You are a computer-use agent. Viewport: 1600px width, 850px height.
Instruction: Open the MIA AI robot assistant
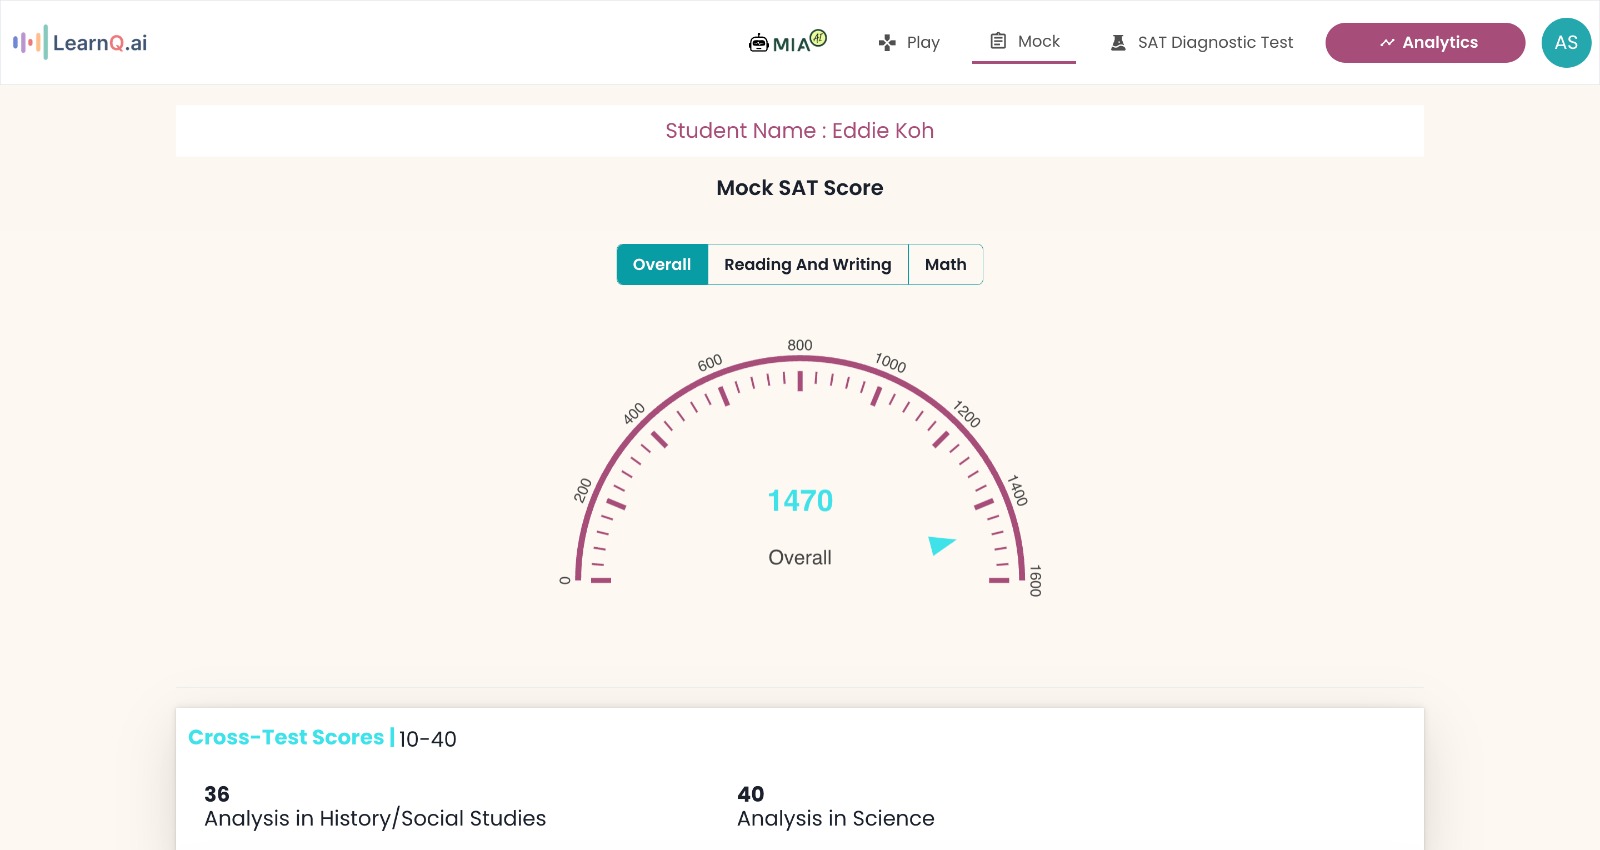(x=787, y=42)
